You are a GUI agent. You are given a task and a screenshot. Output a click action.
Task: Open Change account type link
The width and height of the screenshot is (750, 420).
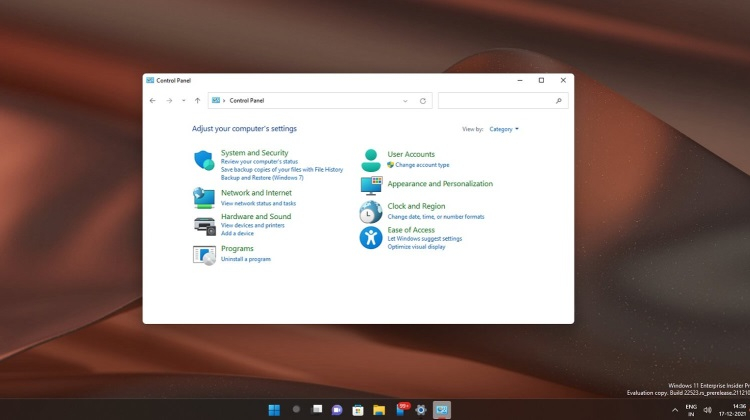422,165
